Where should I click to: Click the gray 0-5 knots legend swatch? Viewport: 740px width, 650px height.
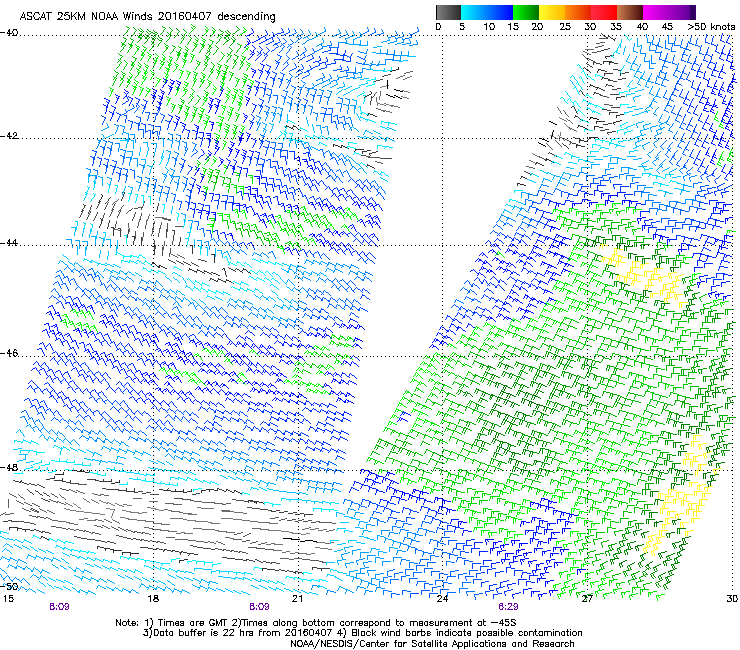(x=448, y=12)
